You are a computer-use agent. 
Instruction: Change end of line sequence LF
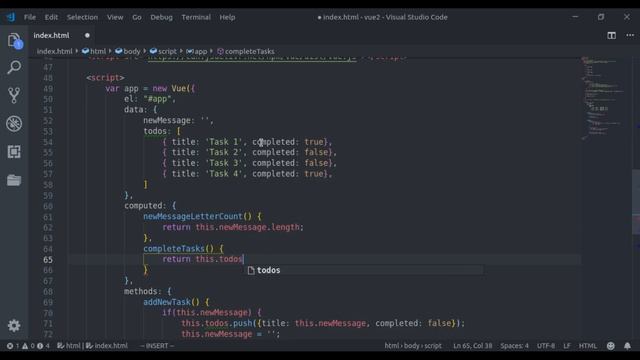[567, 346]
